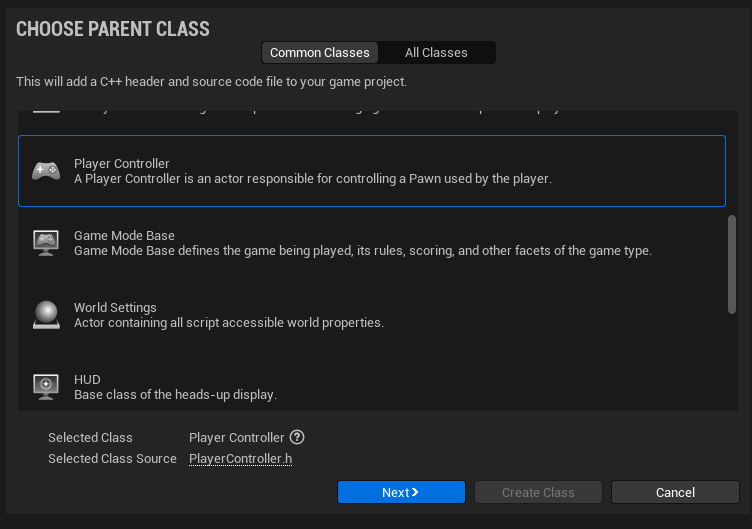Click the 'Actor containing all script accessible' description
The image size is (752, 529).
click(x=228, y=323)
